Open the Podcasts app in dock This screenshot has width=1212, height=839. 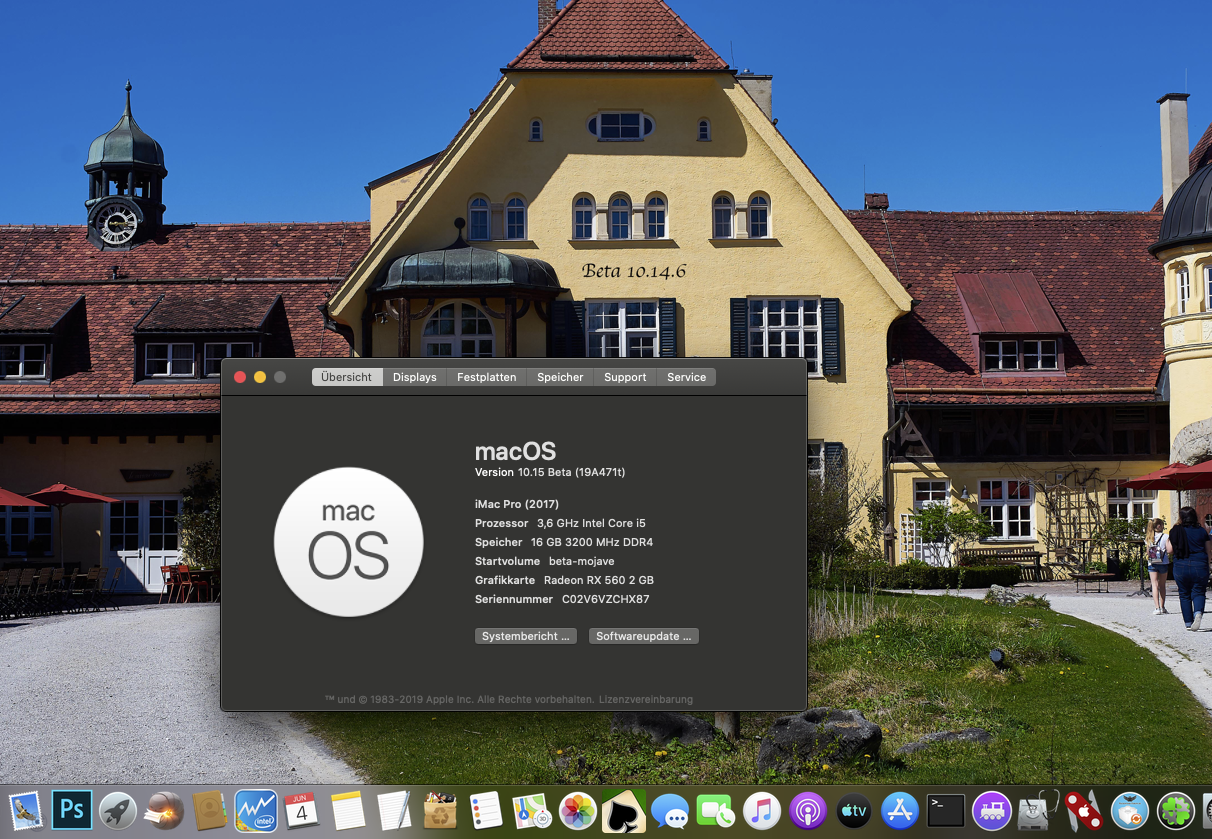pos(808,810)
